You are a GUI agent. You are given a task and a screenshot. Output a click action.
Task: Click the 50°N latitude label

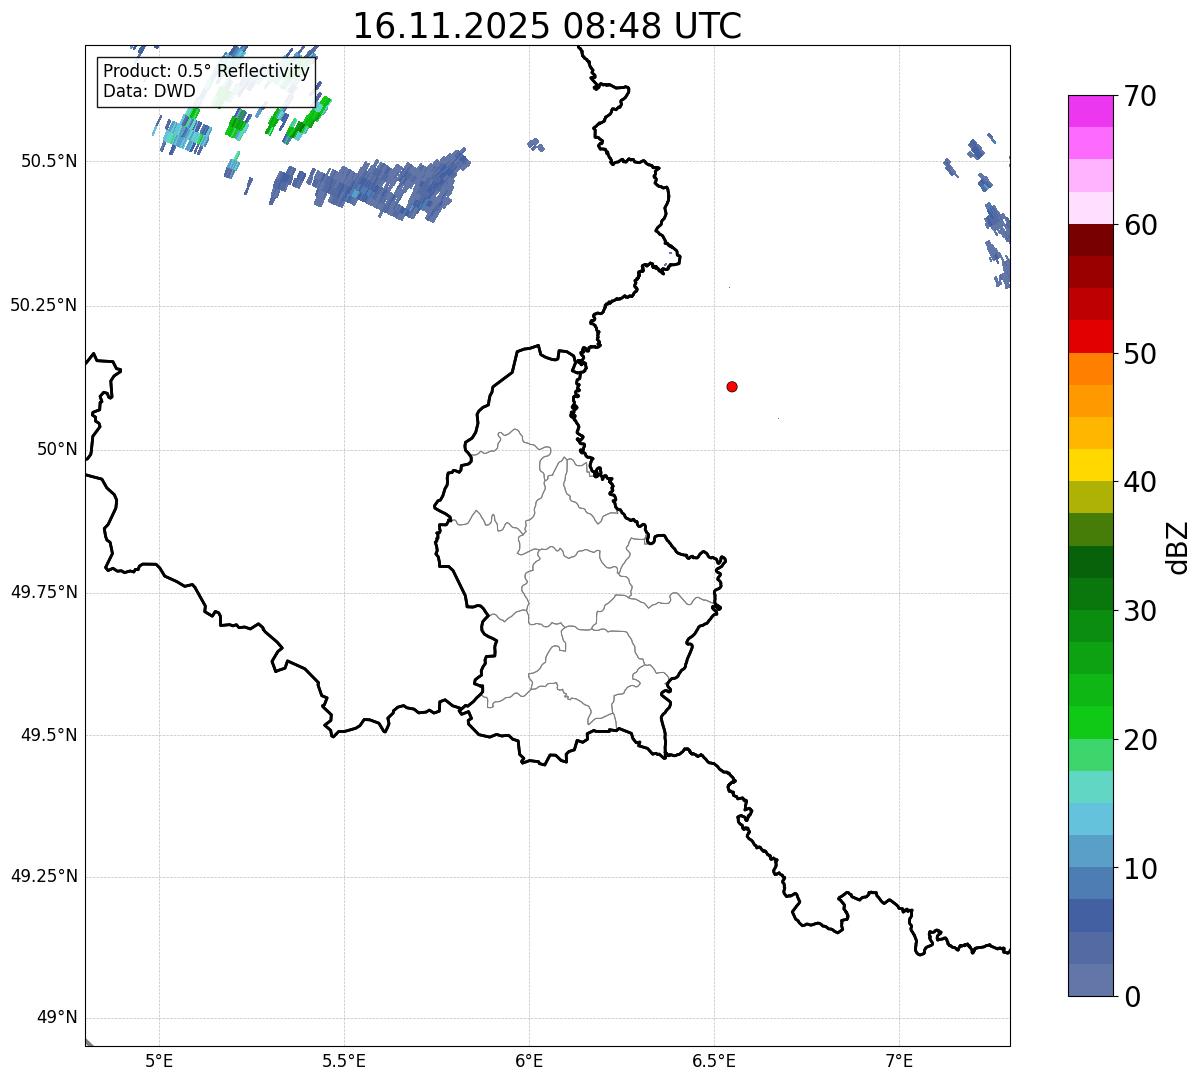[57, 450]
